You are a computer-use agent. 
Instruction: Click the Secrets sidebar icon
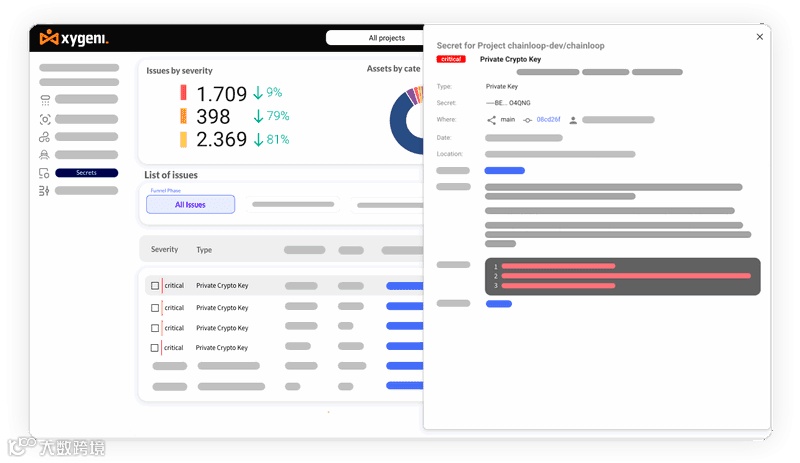tap(44, 174)
